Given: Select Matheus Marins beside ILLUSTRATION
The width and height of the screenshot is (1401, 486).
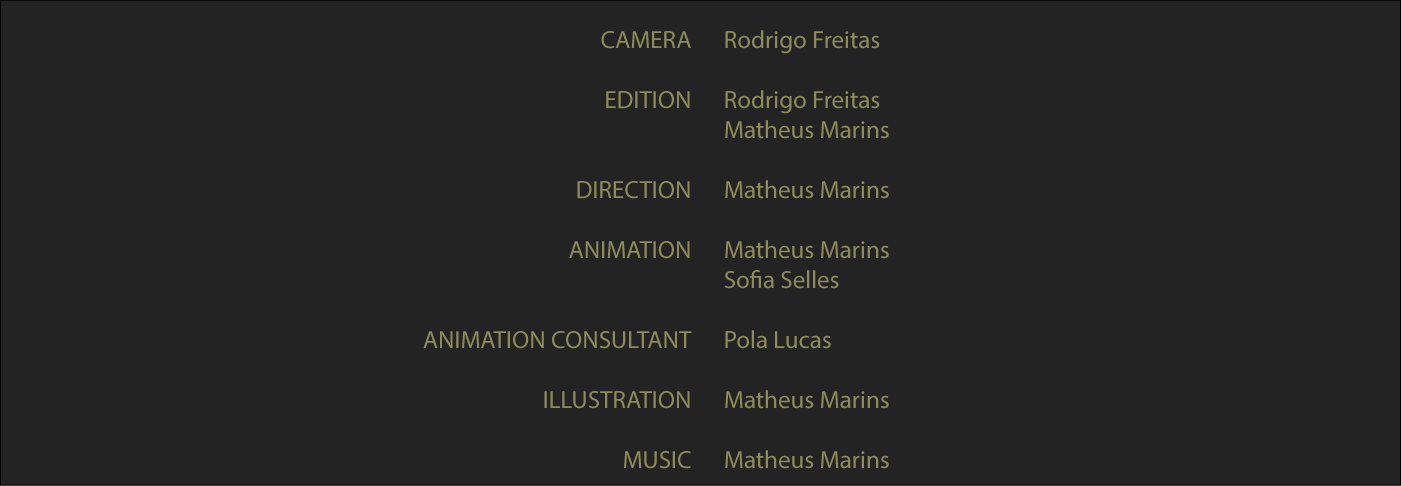Looking at the screenshot, I should (x=806, y=401).
